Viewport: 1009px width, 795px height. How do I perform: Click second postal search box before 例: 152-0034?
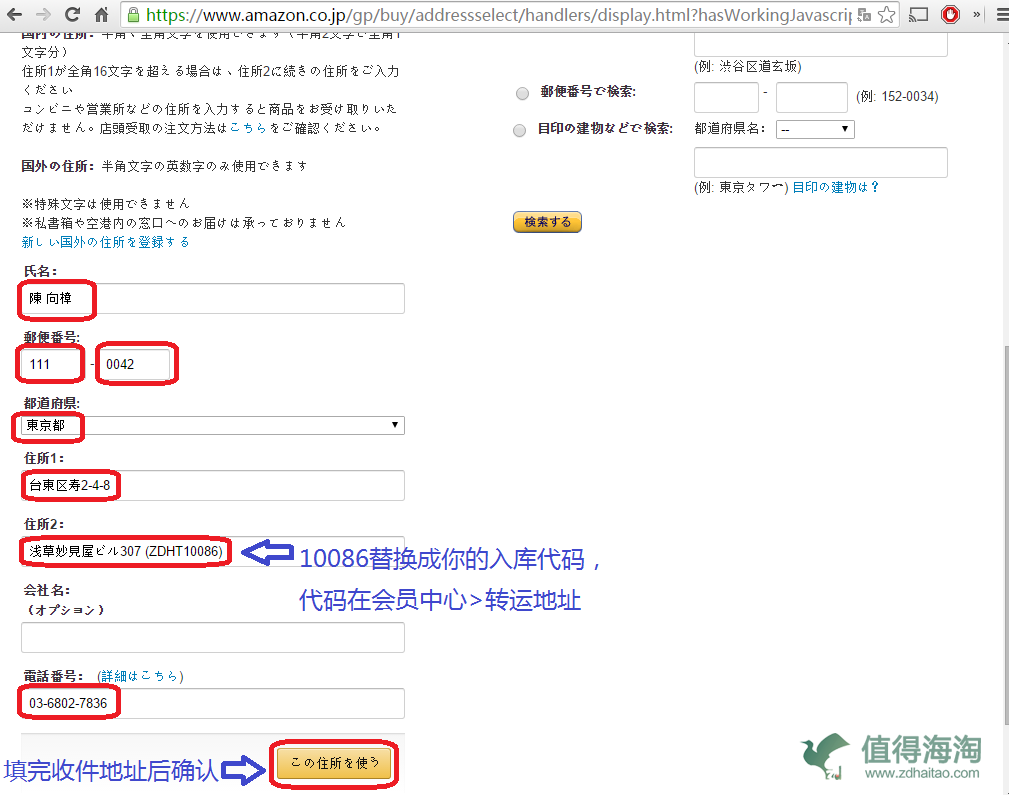811,98
